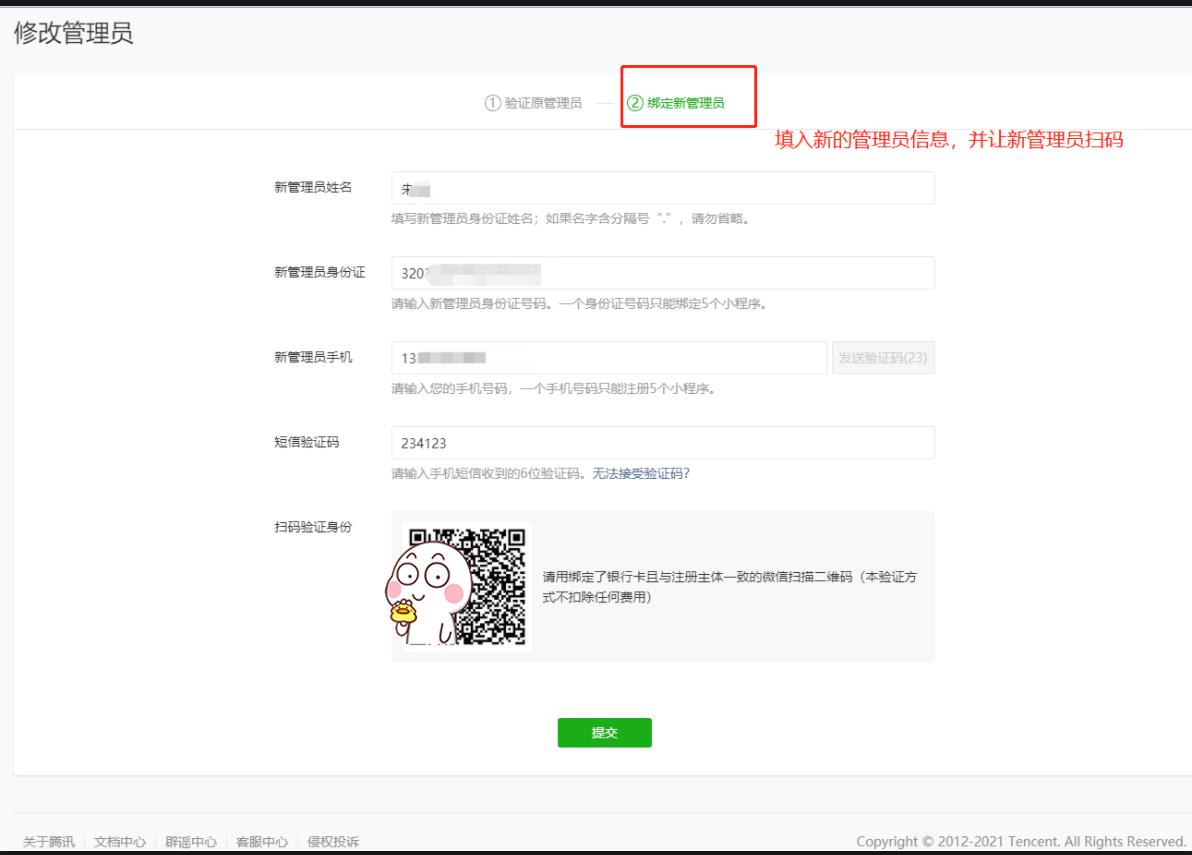Open the 文档中心 footer link
Image resolution: width=1192 pixels, height=855 pixels.
click(x=120, y=841)
